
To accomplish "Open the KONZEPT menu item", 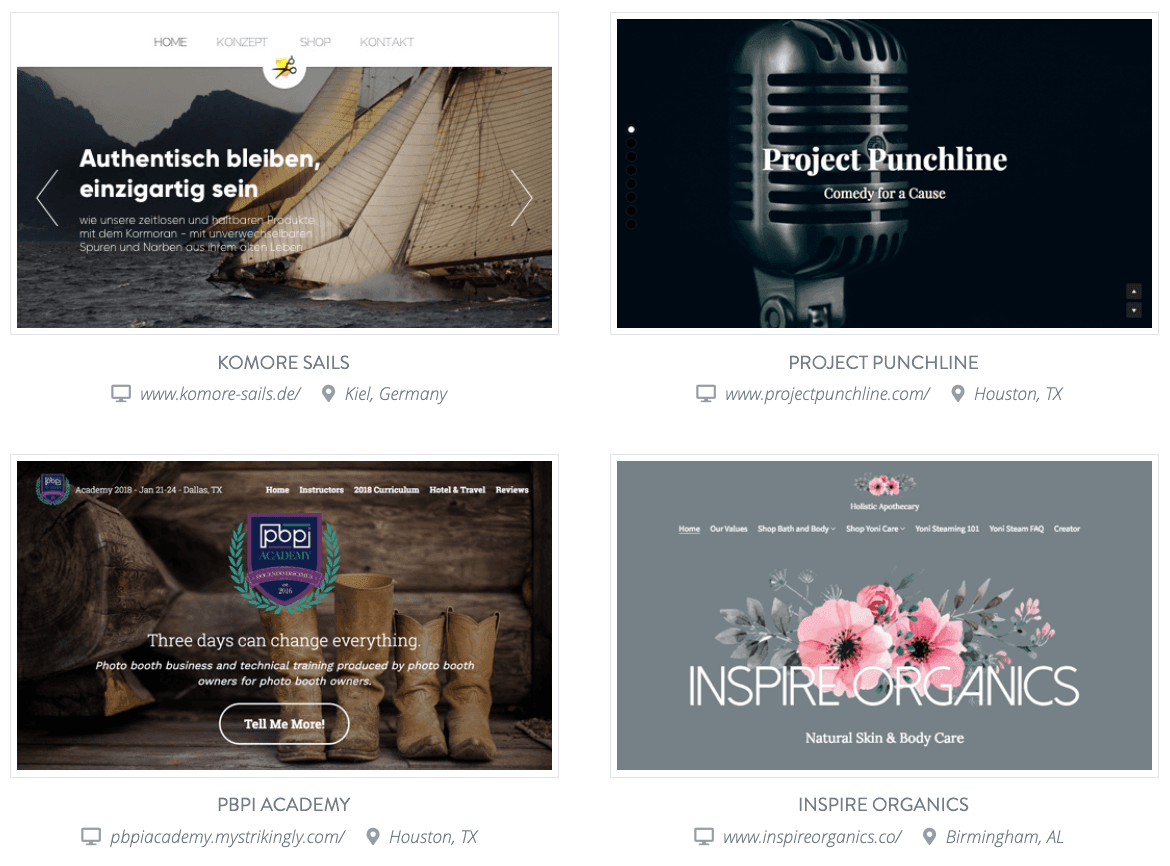I will (x=242, y=42).
